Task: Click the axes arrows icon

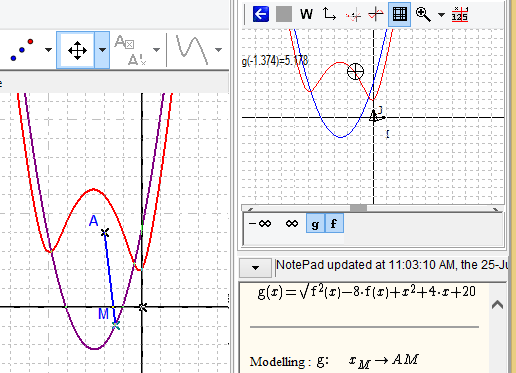Action: tap(329, 14)
